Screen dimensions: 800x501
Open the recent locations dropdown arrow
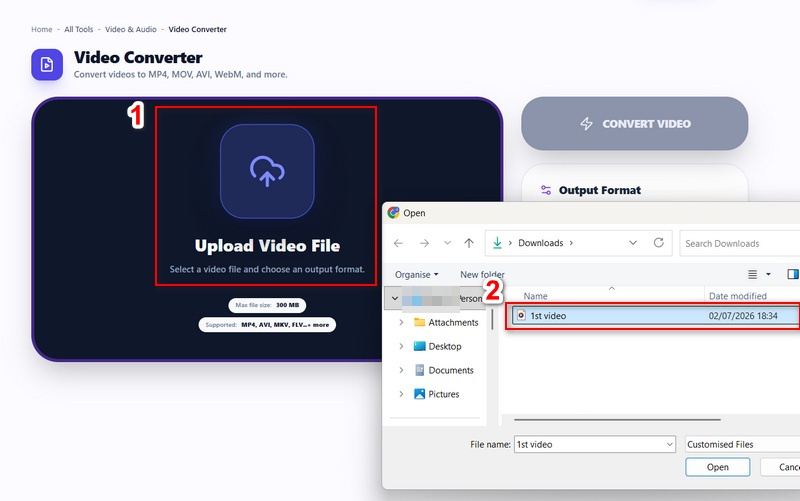tap(447, 243)
